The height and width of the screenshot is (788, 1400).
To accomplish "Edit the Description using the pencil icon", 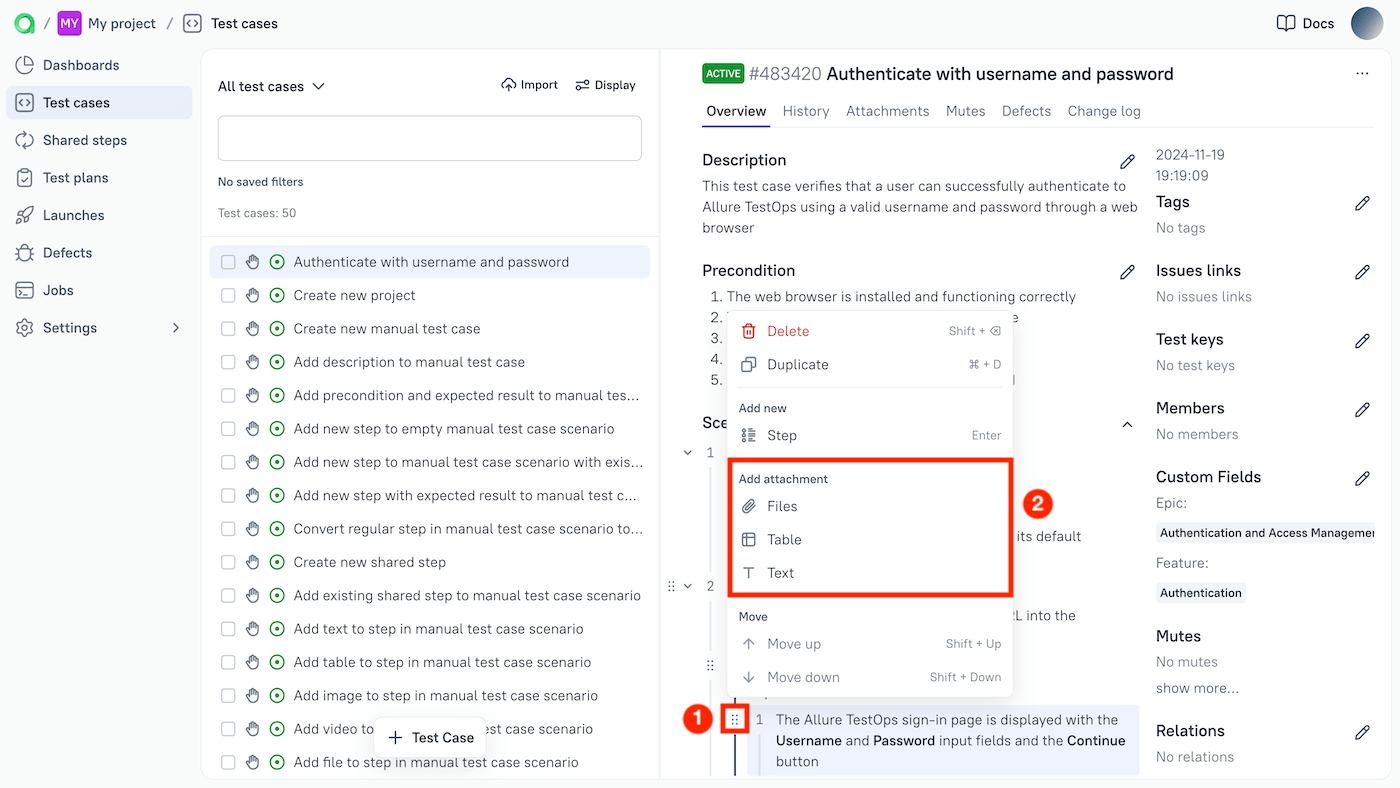I will click(x=1128, y=160).
